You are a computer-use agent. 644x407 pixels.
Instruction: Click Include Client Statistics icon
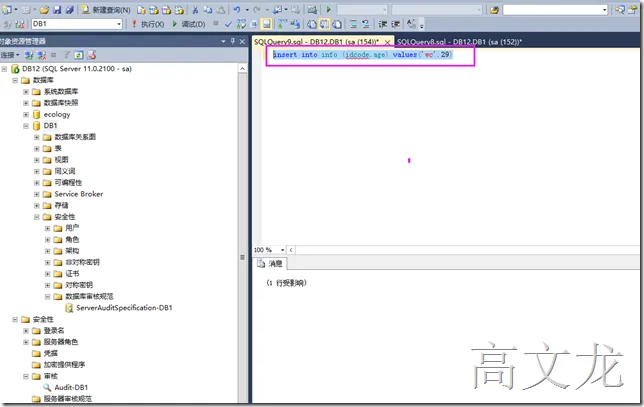pyautogui.click(x=295, y=24)
